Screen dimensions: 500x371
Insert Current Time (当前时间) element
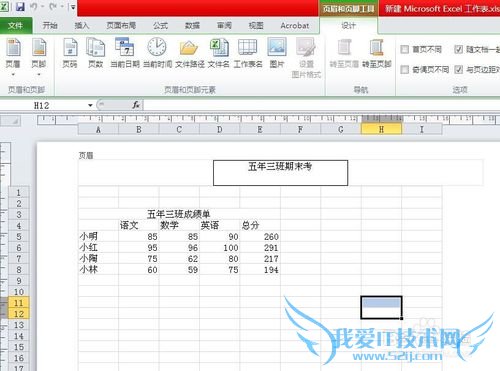[157, 53]
